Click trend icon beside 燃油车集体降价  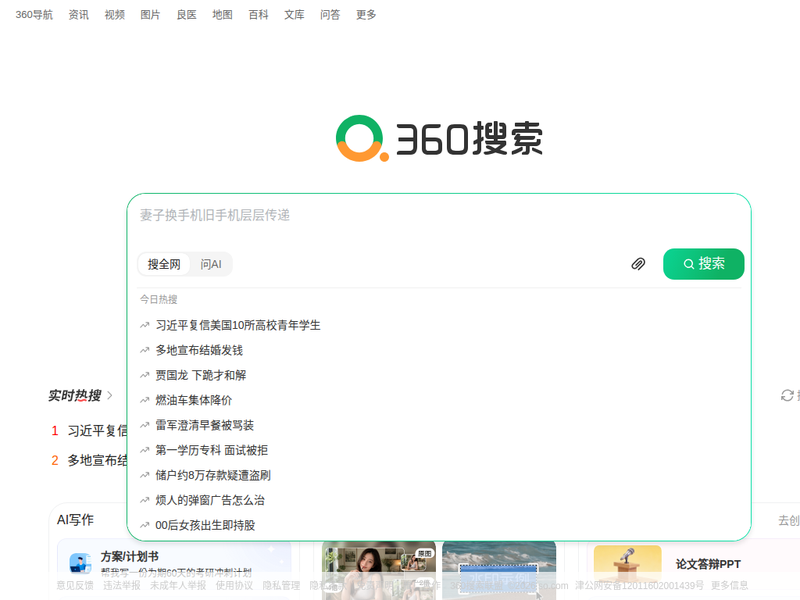(x=144, y=401)
